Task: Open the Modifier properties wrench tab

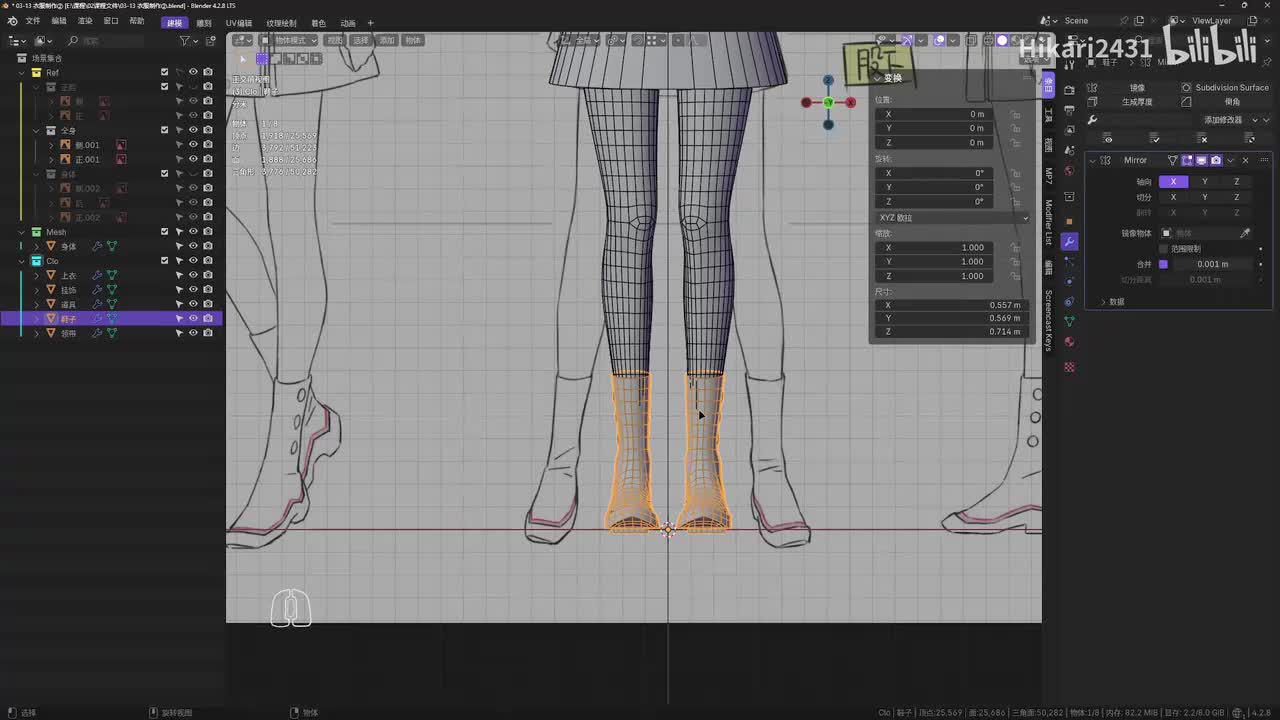Action: (1069, 241)
